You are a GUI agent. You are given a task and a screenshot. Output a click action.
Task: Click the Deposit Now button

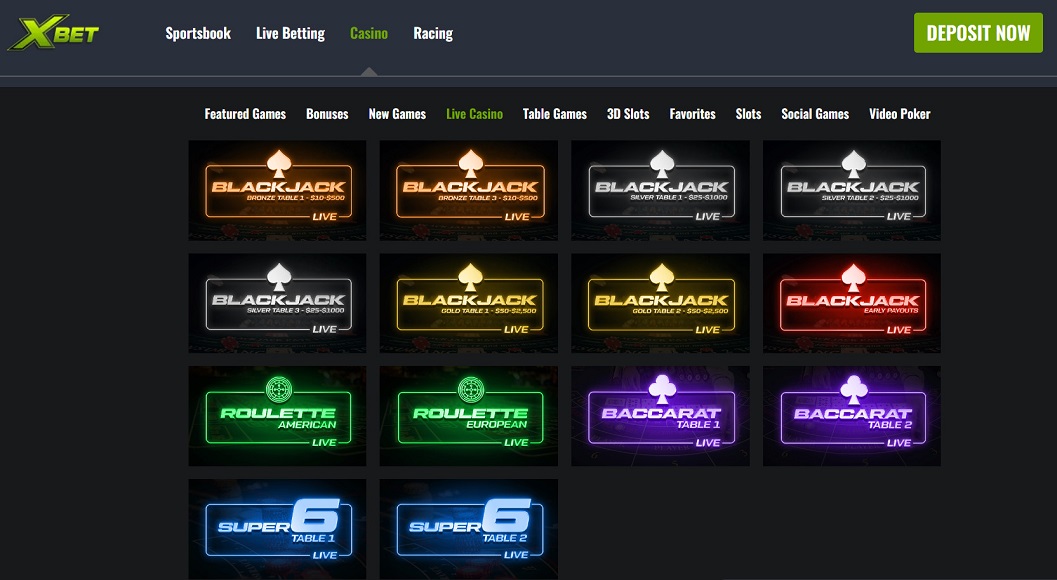tap(978, 33)
